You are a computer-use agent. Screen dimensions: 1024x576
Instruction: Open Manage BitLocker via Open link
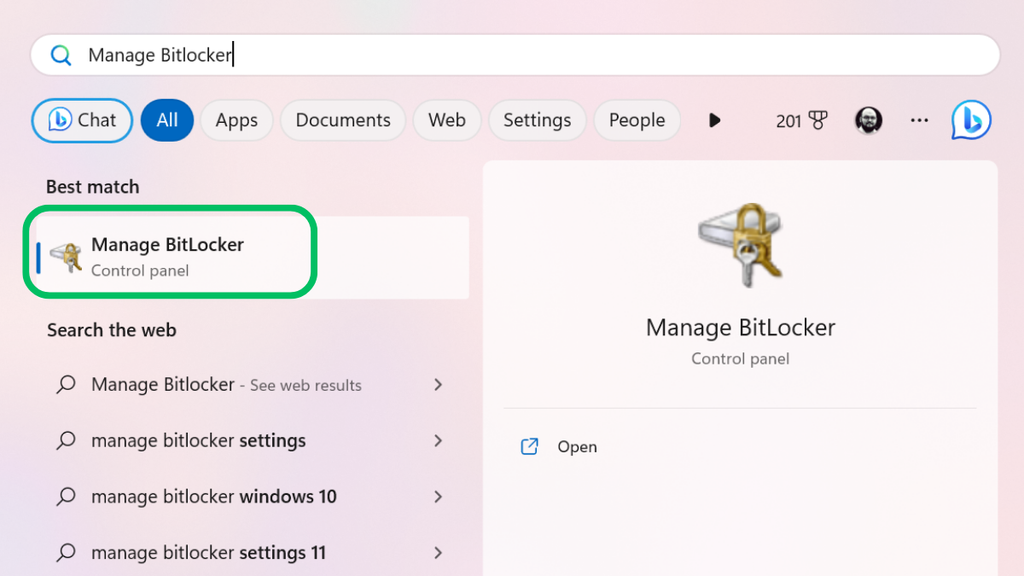coord(577,447)
